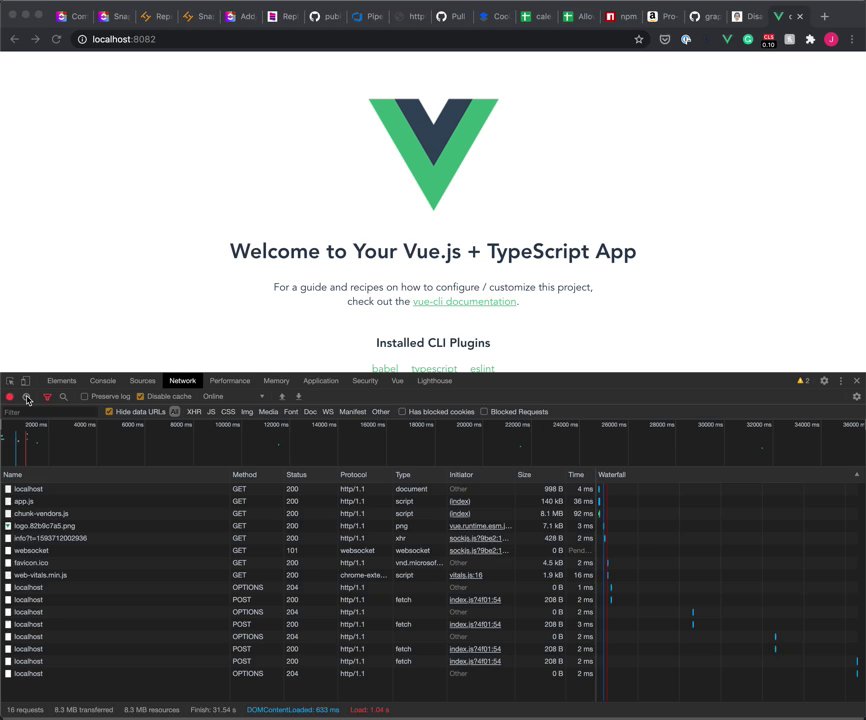Open the Vue devtools tab
Image resolution: width=866 pixels, height=720 pixels.
[398, 381]
